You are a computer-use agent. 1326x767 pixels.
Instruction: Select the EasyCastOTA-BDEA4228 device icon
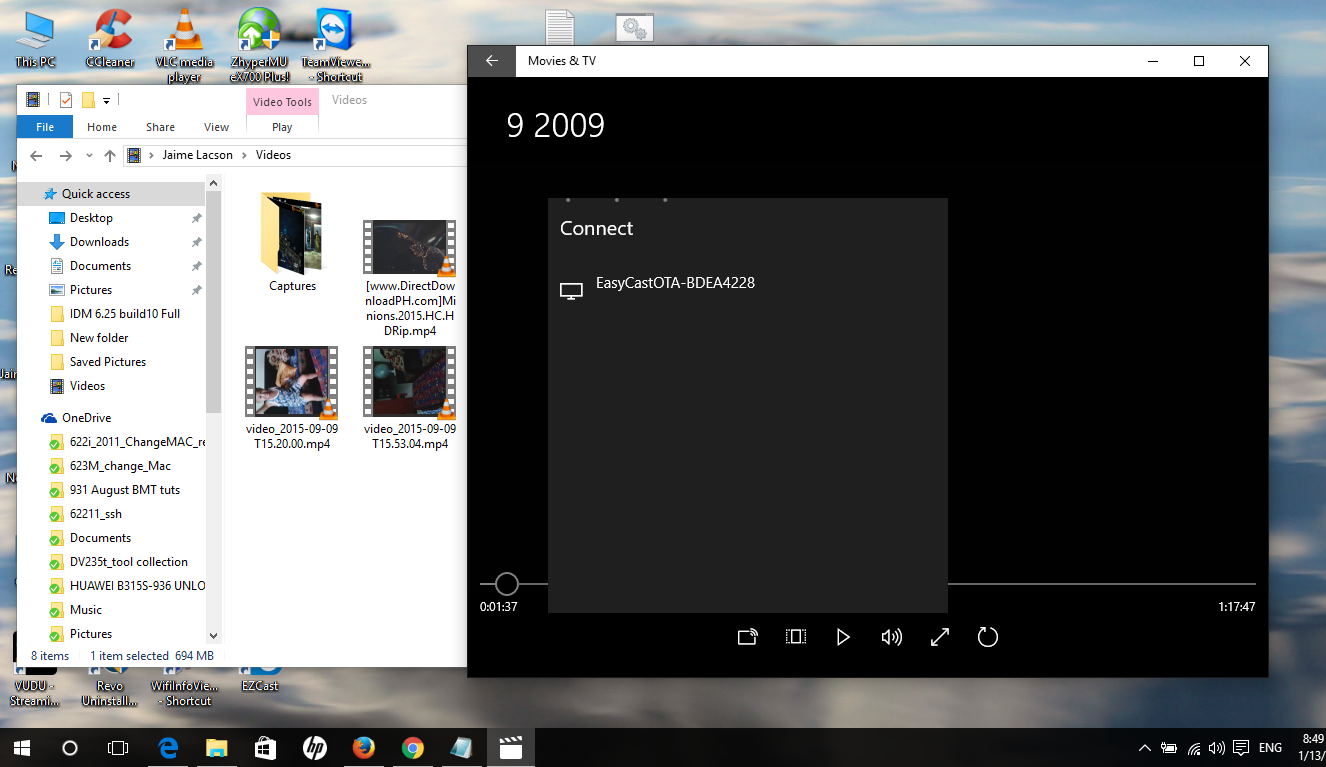572,288
